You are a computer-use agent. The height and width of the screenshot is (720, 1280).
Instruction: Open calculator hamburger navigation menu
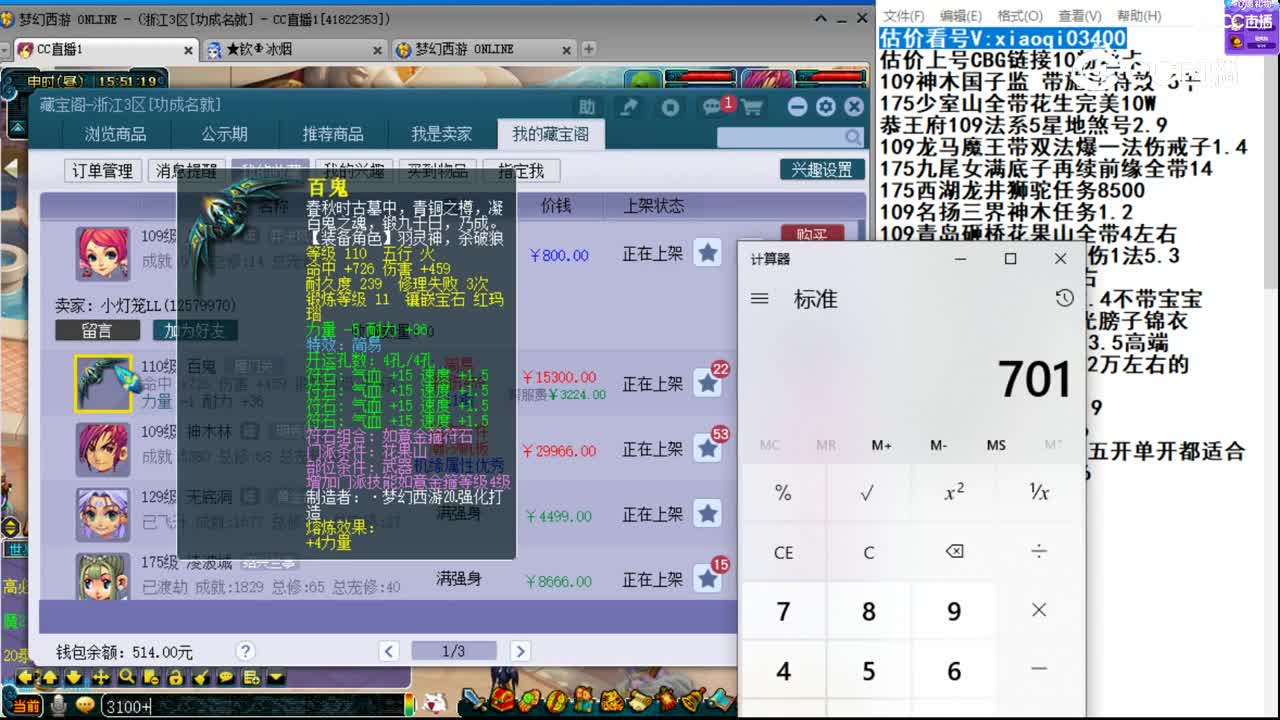[760, 298]
